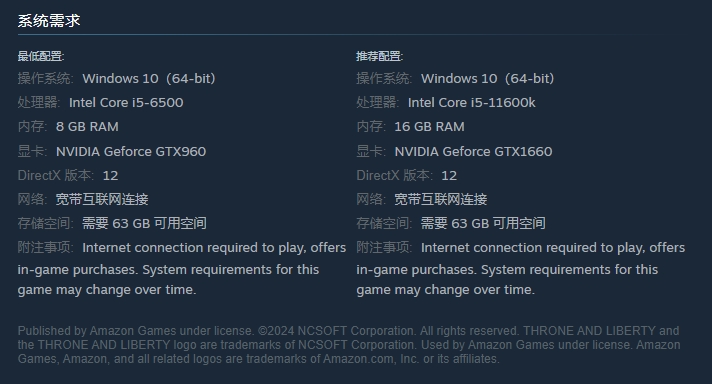This screenshot has height=384, width=712.
Task: Click the minimum processor Intel Core i5-6500 text
Action: (x=126, y=103)
